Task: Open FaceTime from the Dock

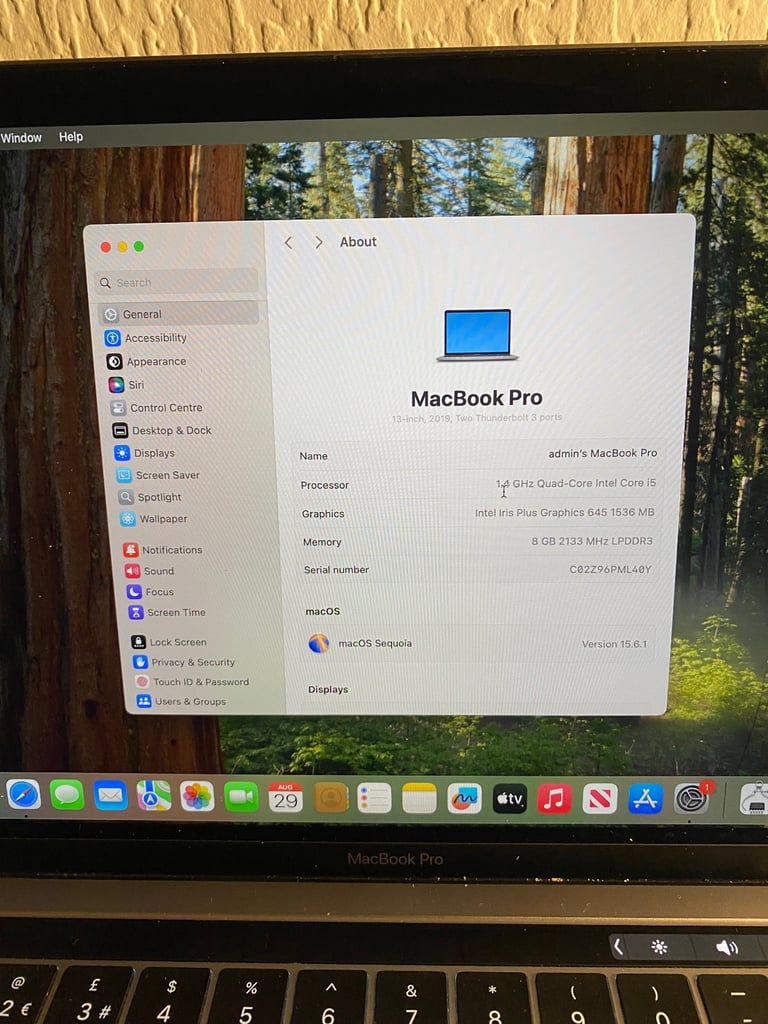Action: (241, 797)
